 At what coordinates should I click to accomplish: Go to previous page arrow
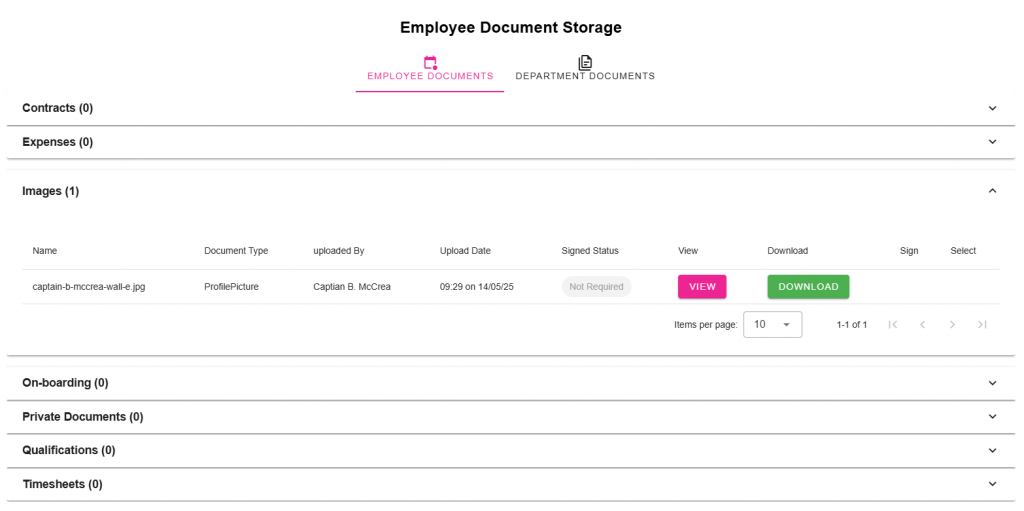[923, 324]
